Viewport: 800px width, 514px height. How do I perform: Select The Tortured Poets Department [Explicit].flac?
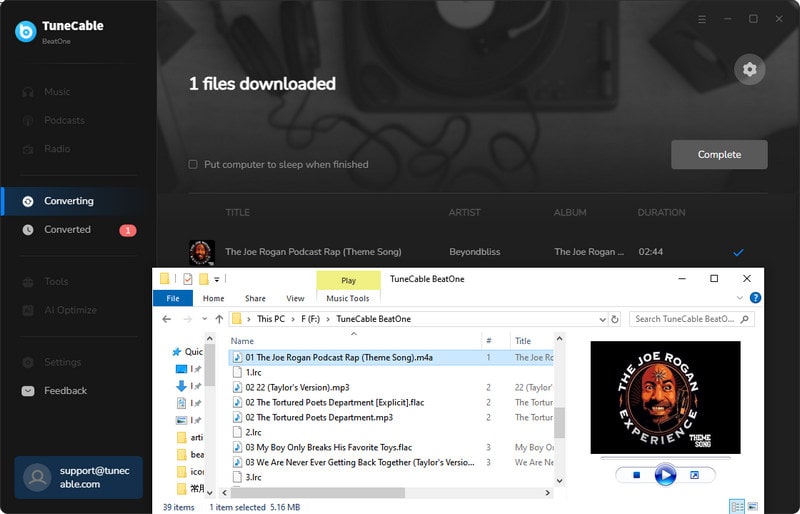coord(334,403)
